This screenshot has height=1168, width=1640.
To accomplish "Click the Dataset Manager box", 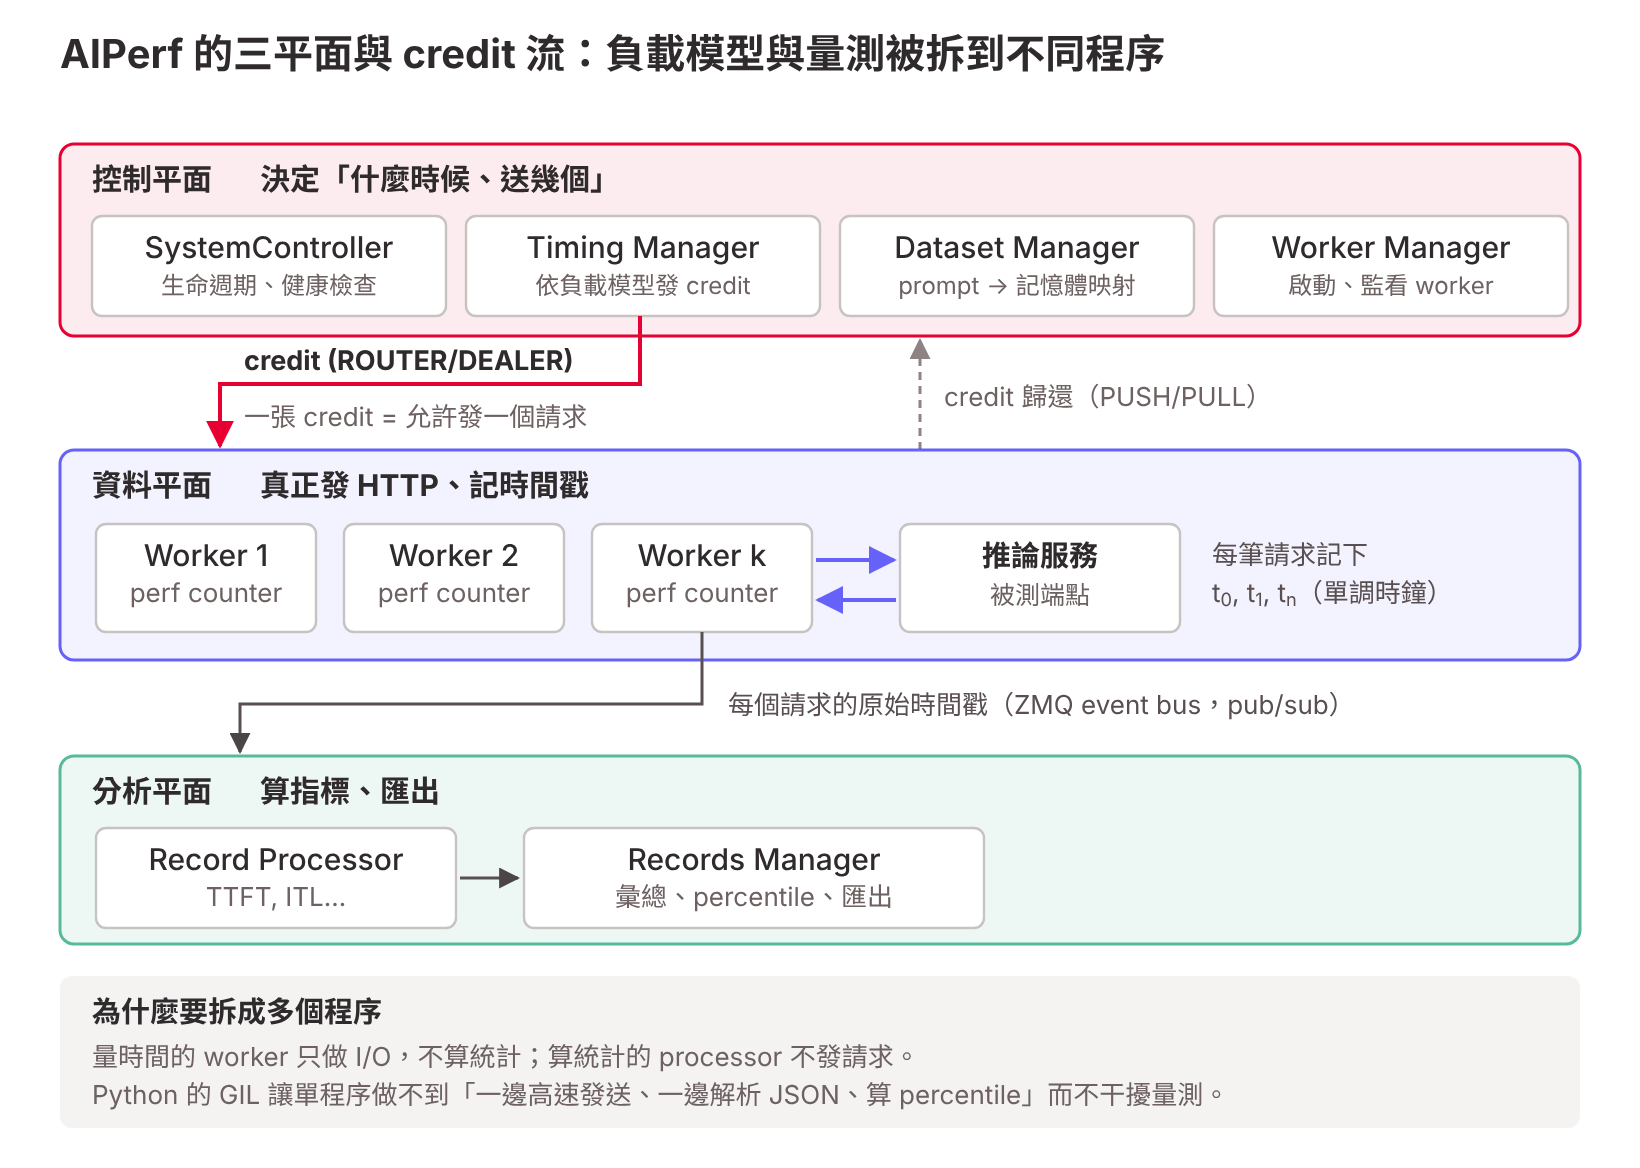I will (1017, 266).
